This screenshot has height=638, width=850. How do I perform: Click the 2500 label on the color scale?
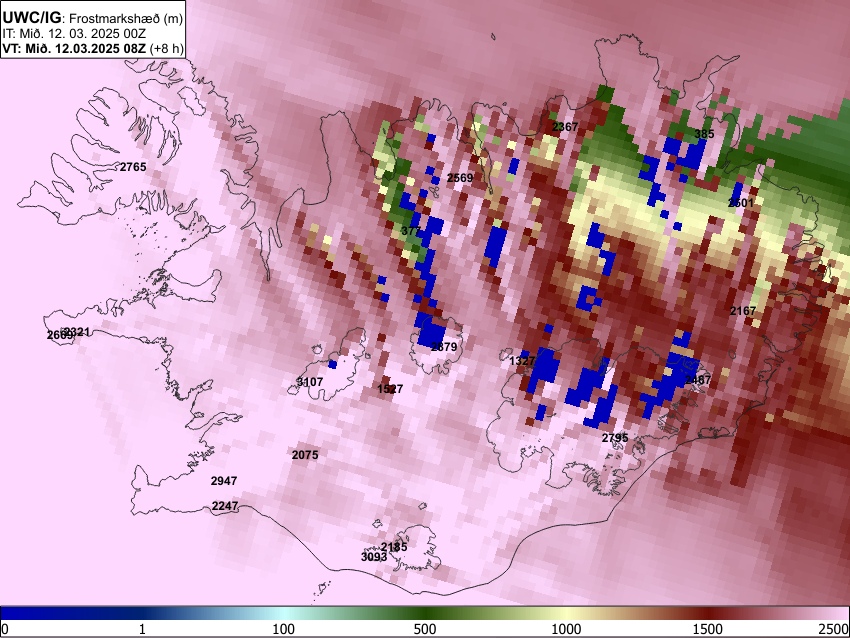point(835,629)
